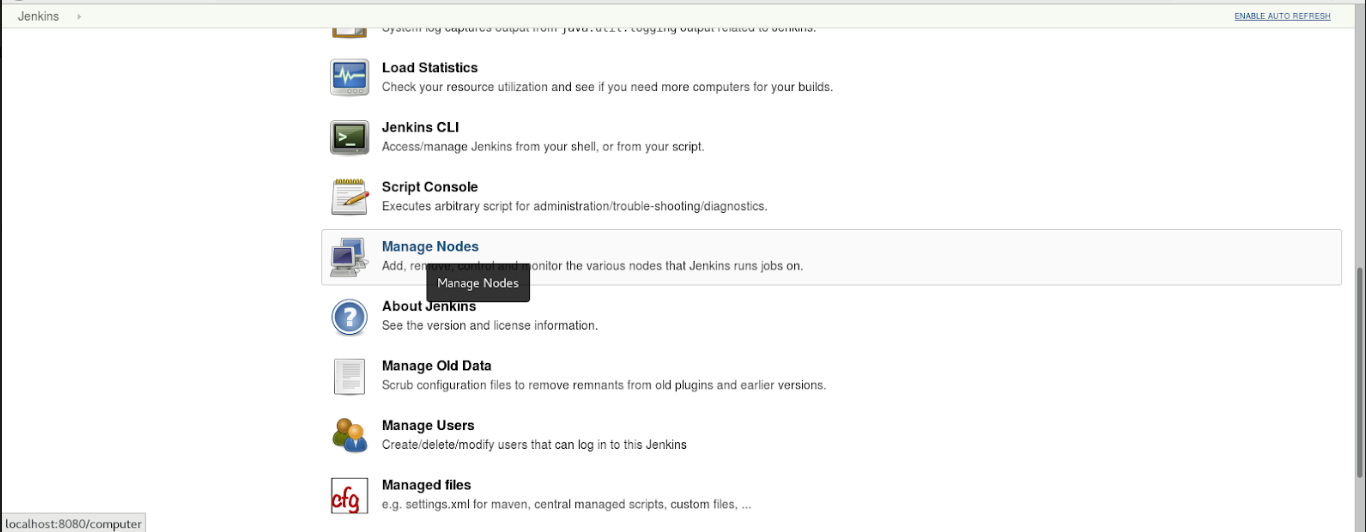Click the Manage Nodes description text
1366x532 pixels.
pyautogui.click(x=592, y=266)
